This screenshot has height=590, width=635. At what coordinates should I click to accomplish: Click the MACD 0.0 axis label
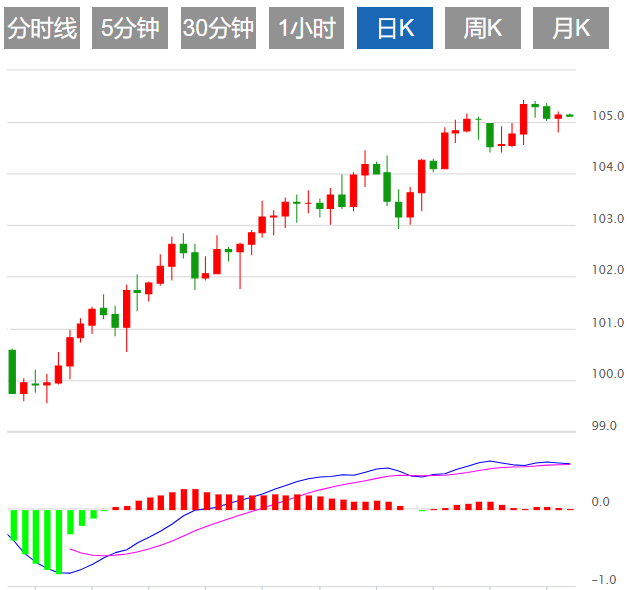[x=600, y=503]
